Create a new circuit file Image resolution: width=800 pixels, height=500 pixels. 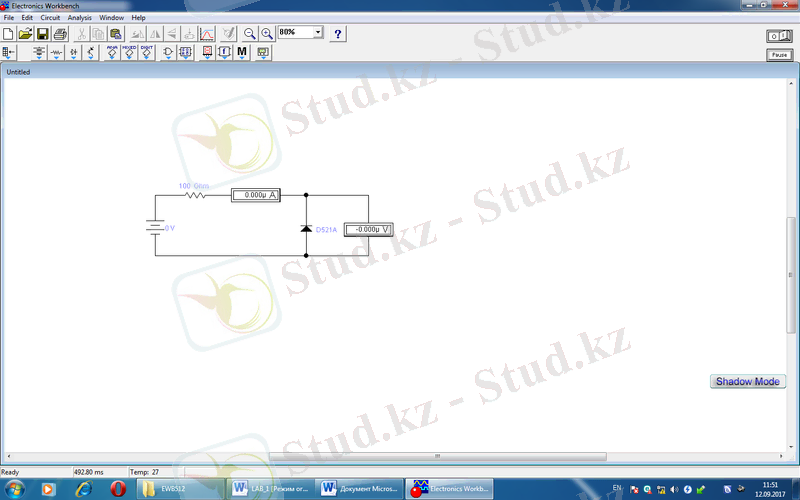[8, 34]
